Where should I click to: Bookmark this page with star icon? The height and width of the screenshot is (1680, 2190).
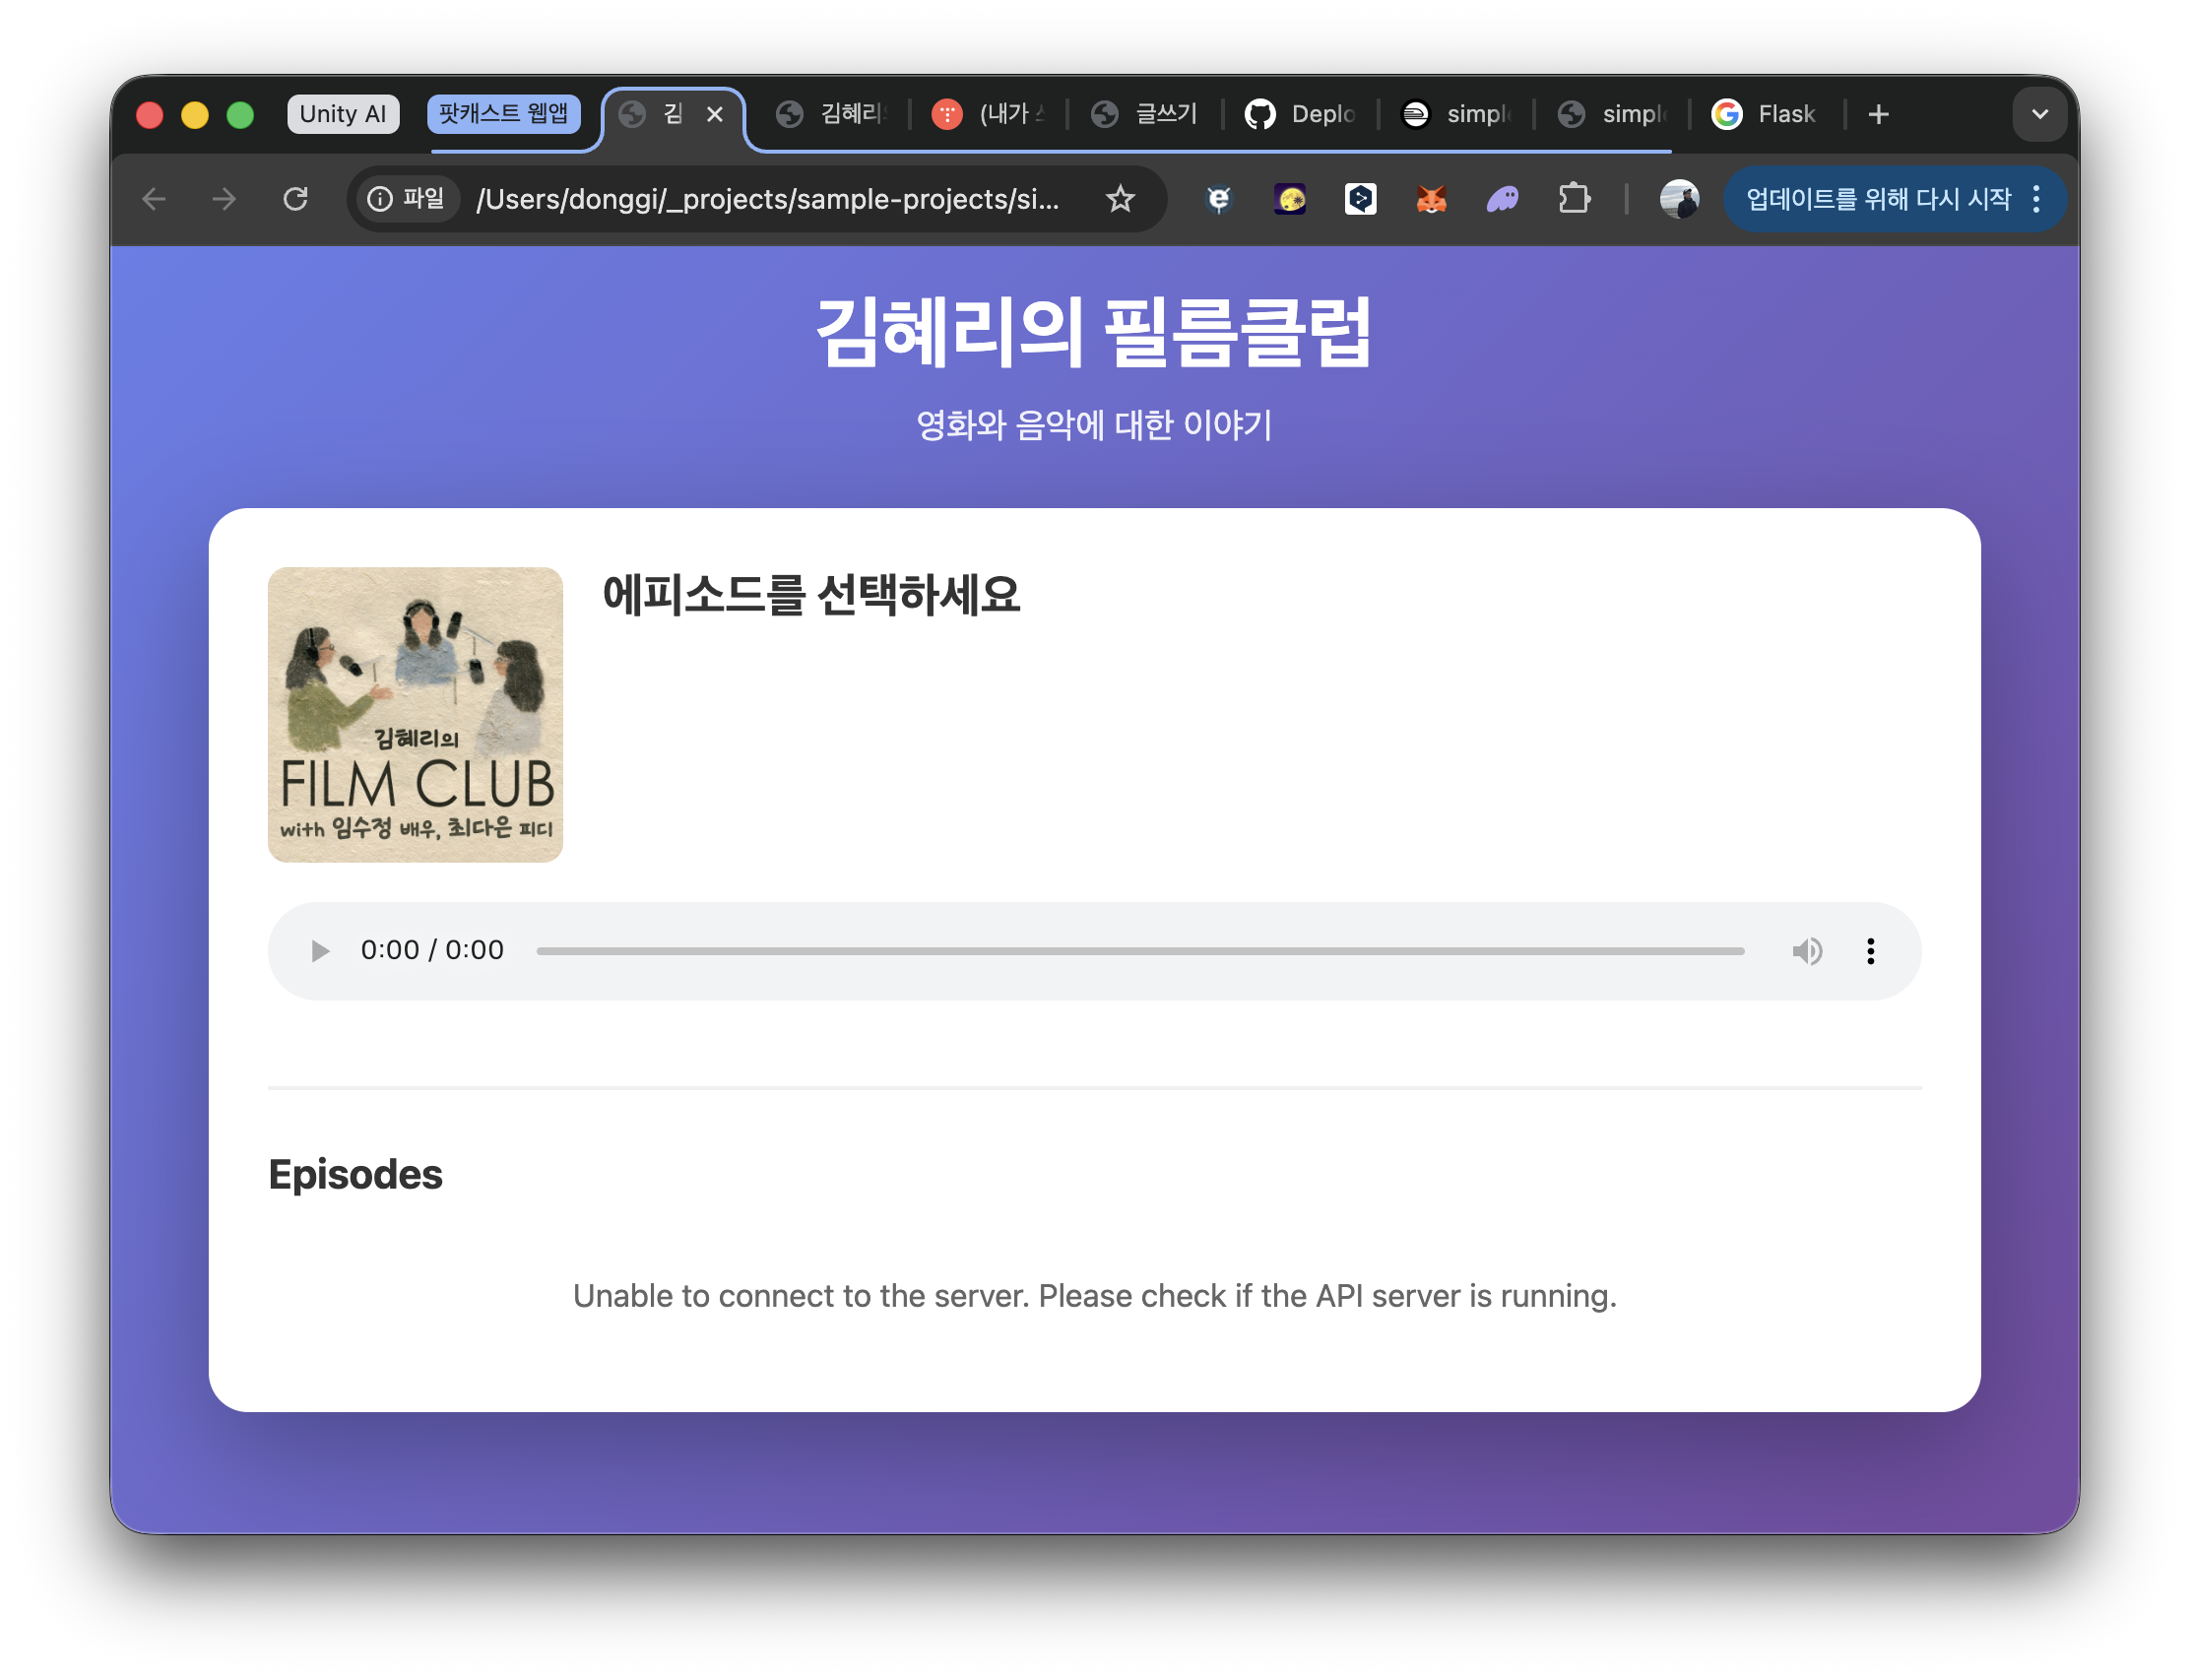pyautogui.click(x=1120, y=199)
